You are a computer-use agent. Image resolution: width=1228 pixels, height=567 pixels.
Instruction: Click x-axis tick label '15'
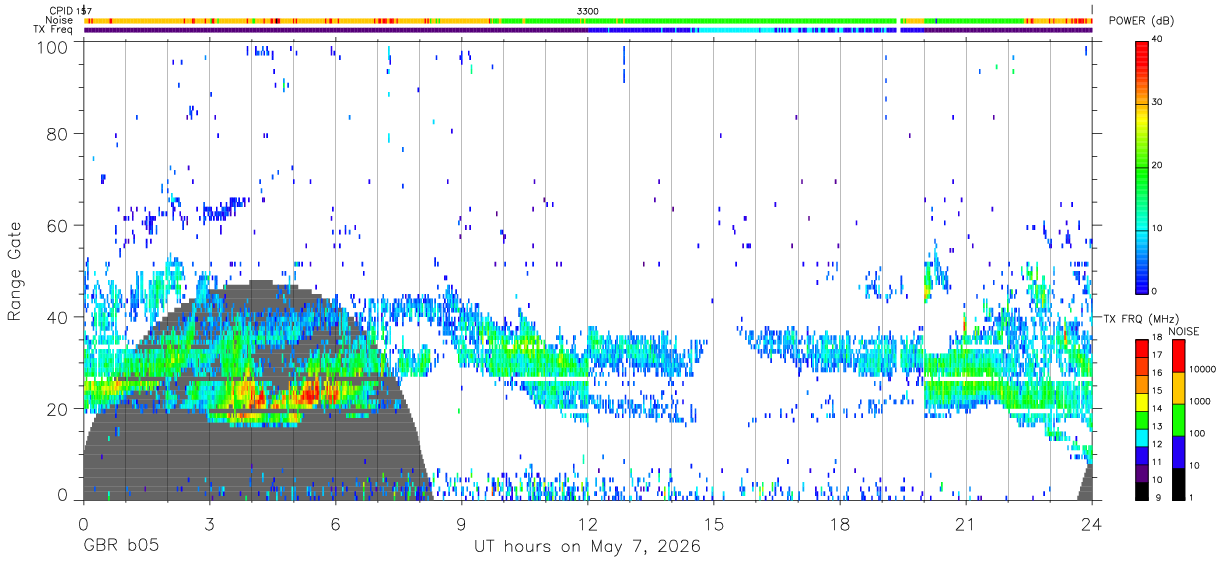713,523
